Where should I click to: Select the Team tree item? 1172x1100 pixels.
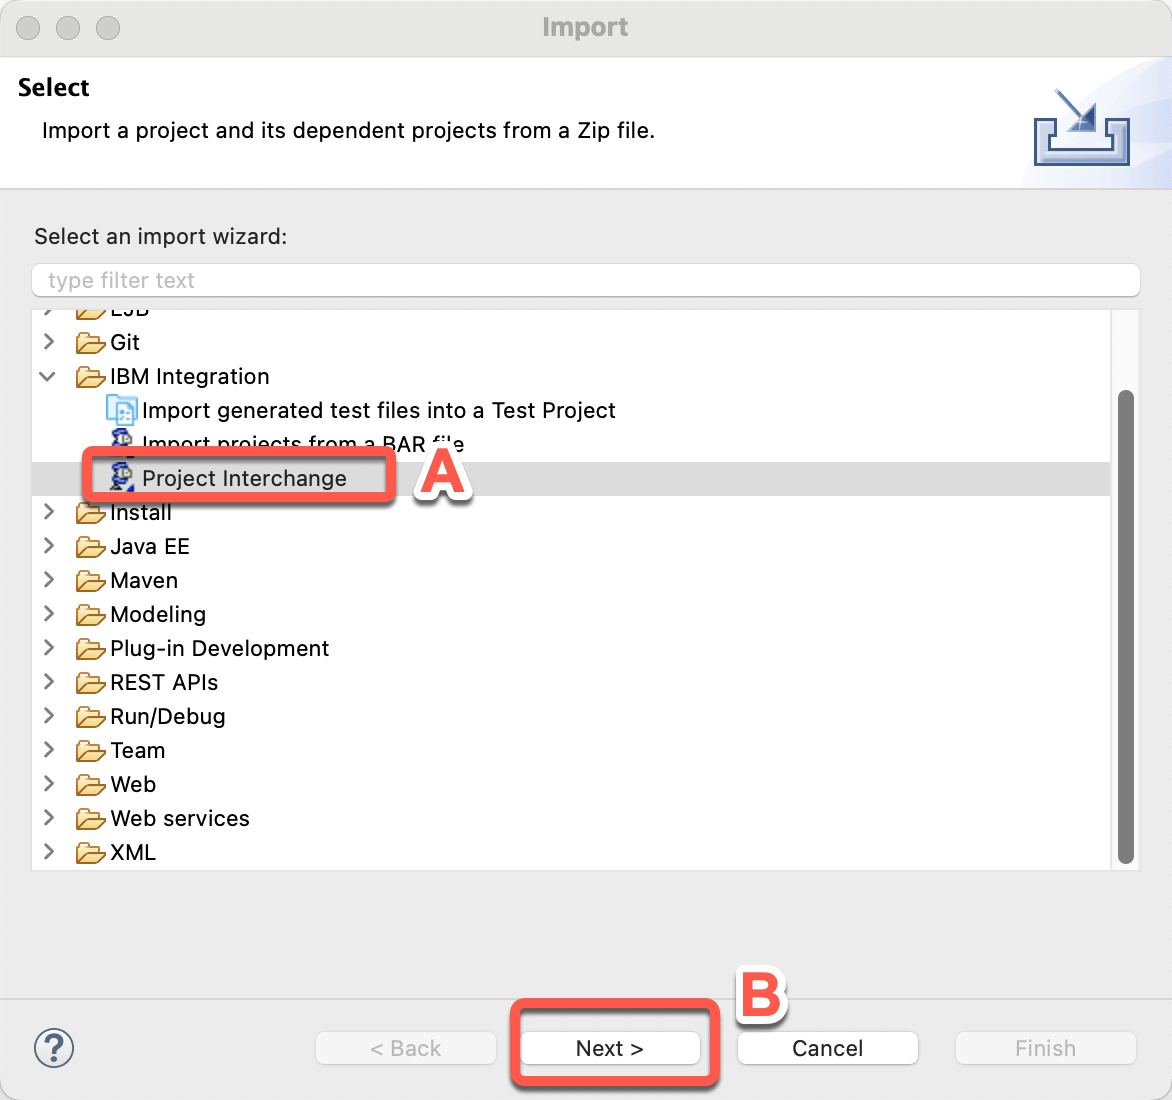(x=137, y=750)
